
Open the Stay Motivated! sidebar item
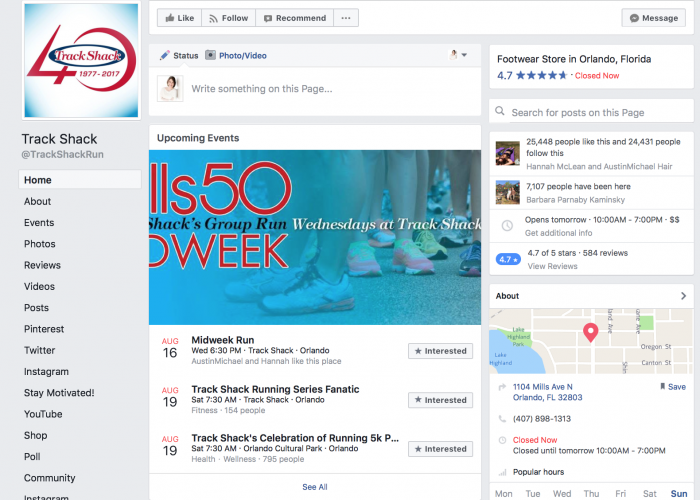pos(59,393)
